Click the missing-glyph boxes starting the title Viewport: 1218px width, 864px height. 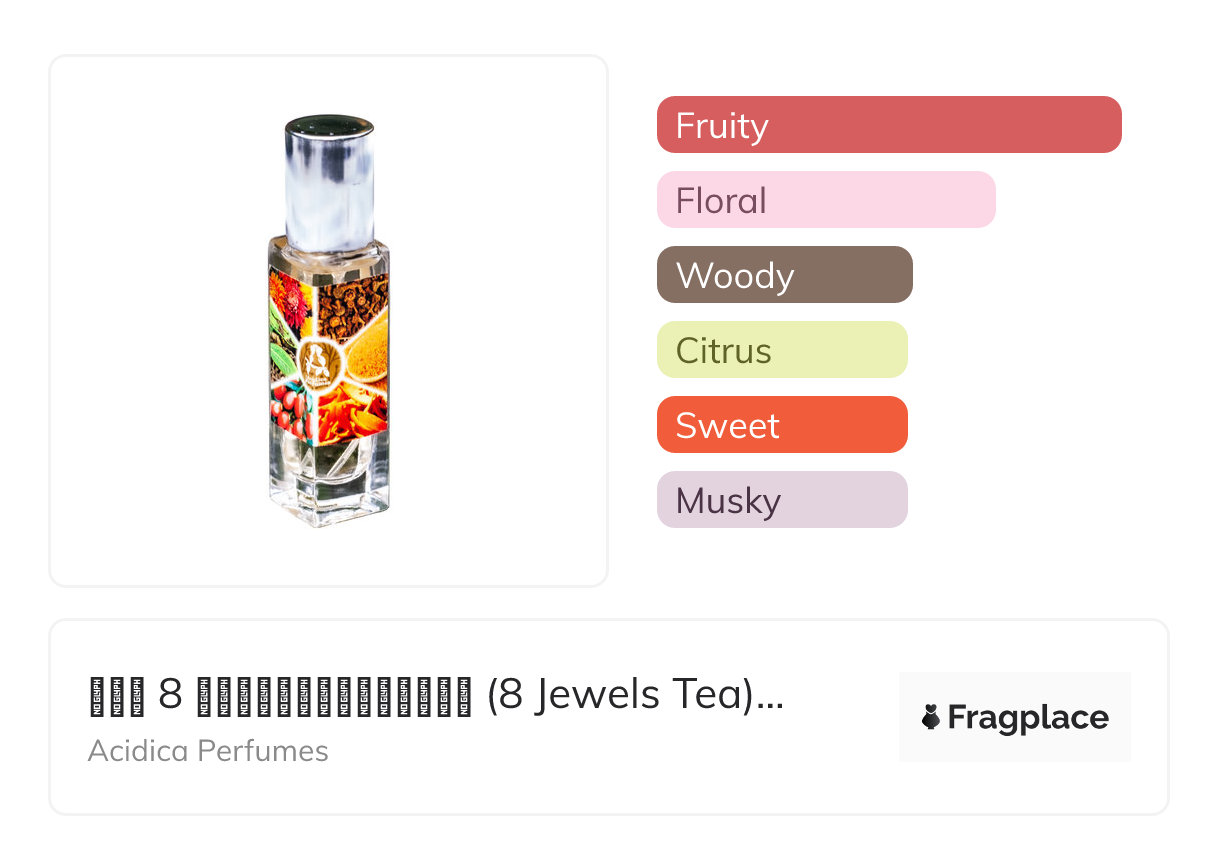(x=117, y=695)
